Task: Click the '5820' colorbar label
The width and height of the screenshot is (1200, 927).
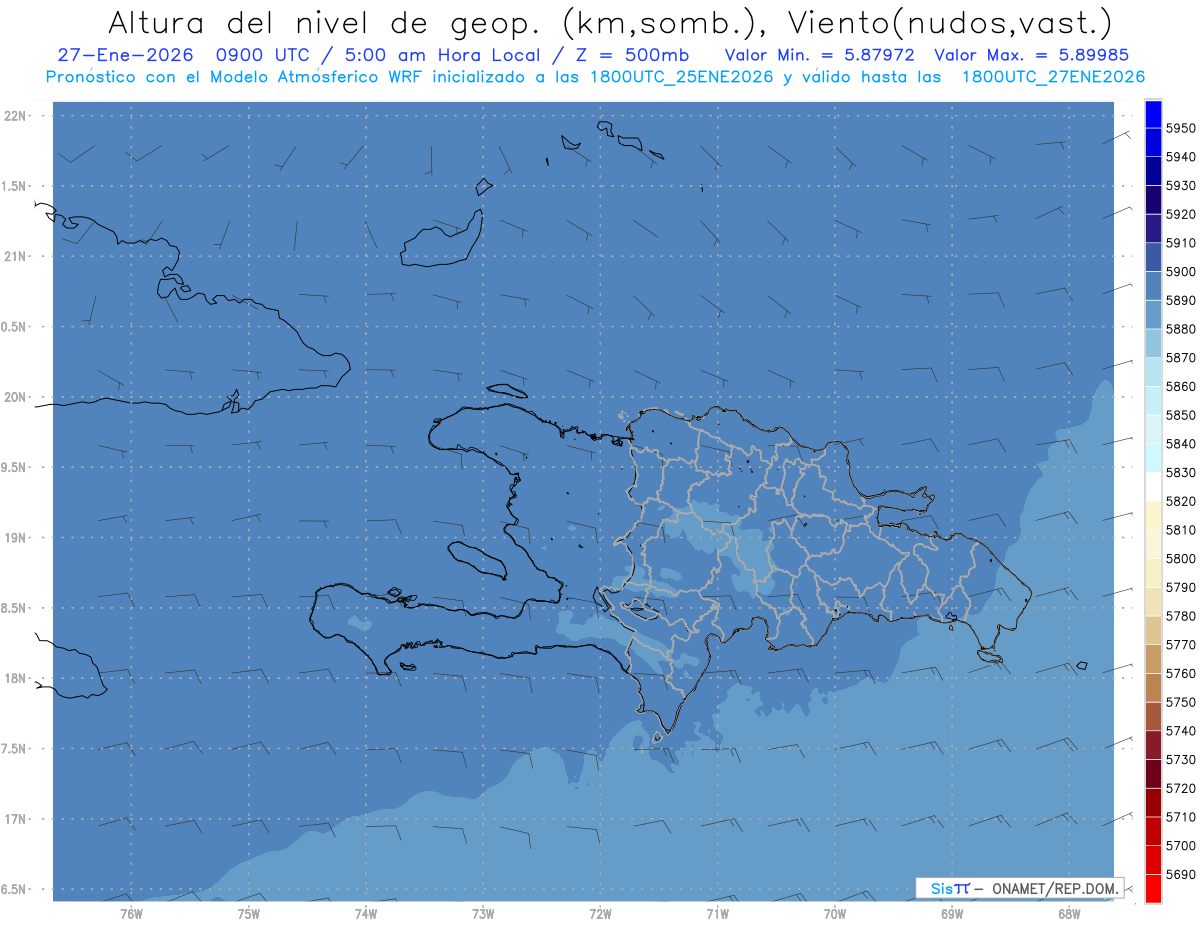Action: click(x=1181, y=501)
